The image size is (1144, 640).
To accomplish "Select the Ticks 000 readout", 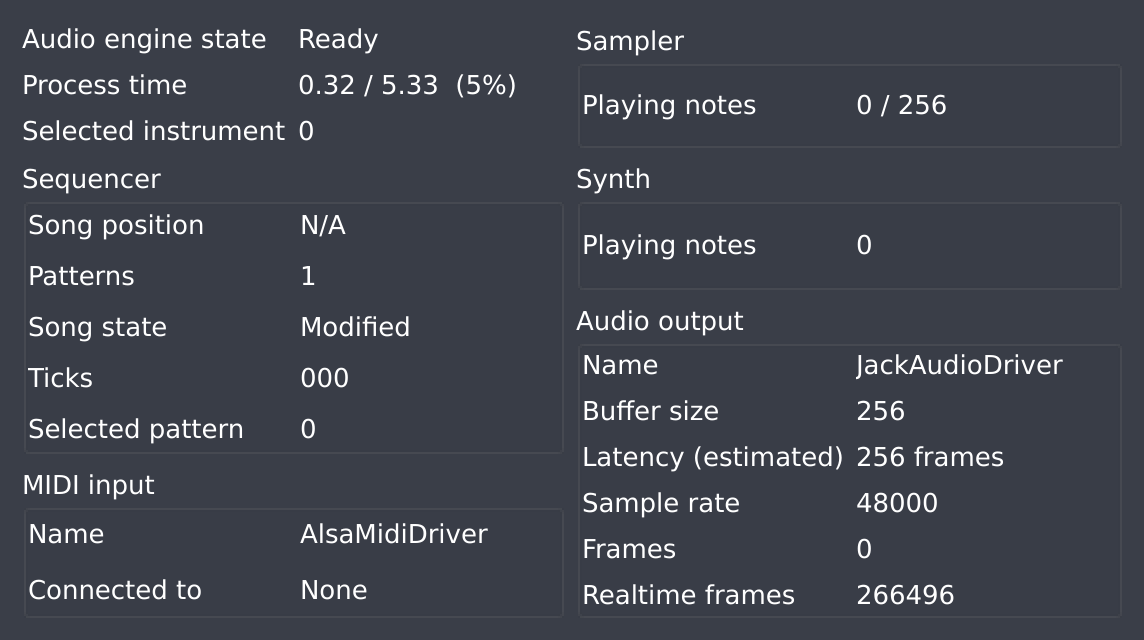I will [323, 378].
